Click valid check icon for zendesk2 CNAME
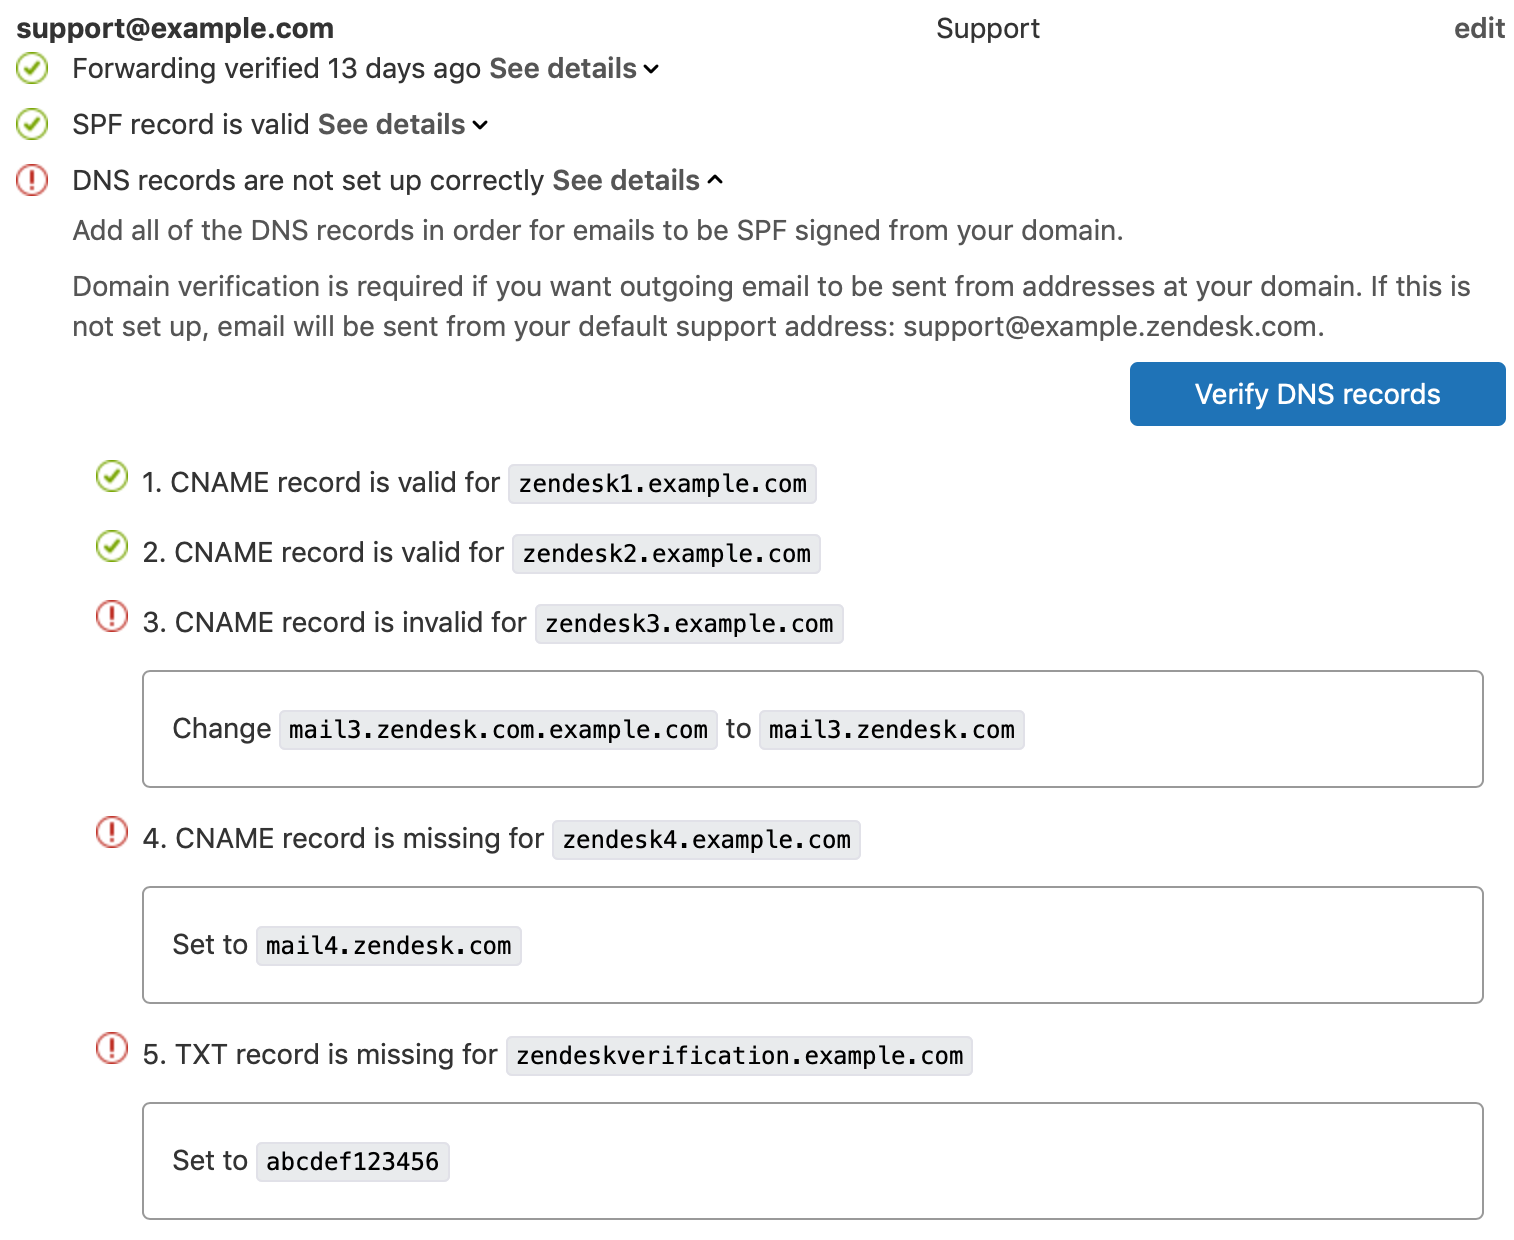 click(x=111, y=547)
